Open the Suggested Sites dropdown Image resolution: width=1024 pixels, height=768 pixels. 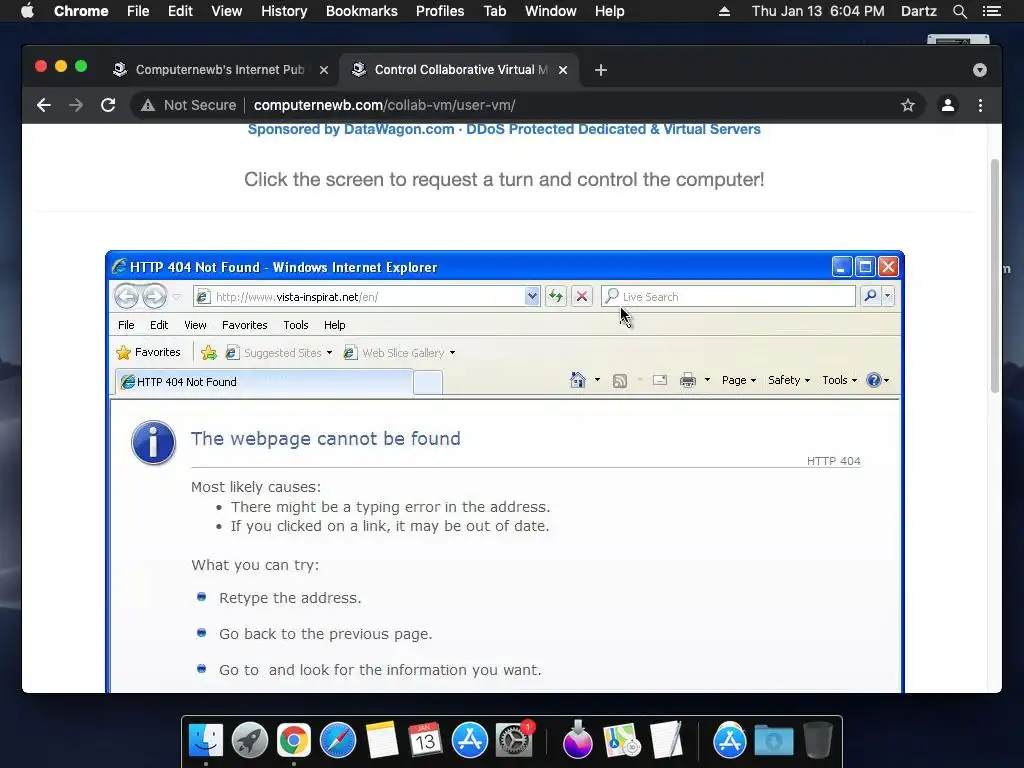(329, 353)
